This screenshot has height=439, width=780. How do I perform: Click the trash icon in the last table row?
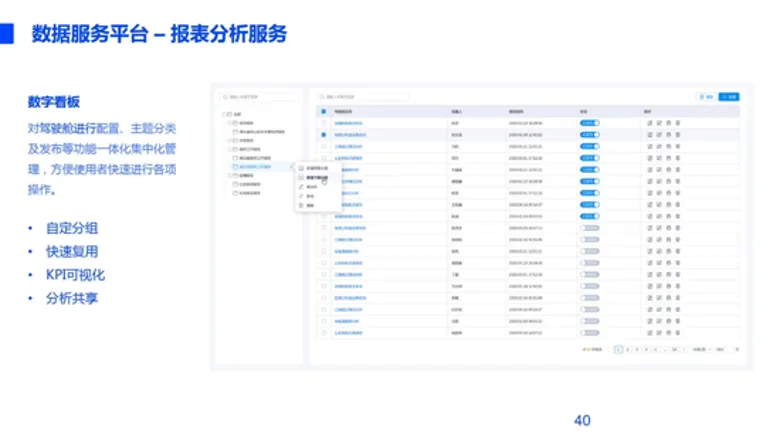coord(678,333)
